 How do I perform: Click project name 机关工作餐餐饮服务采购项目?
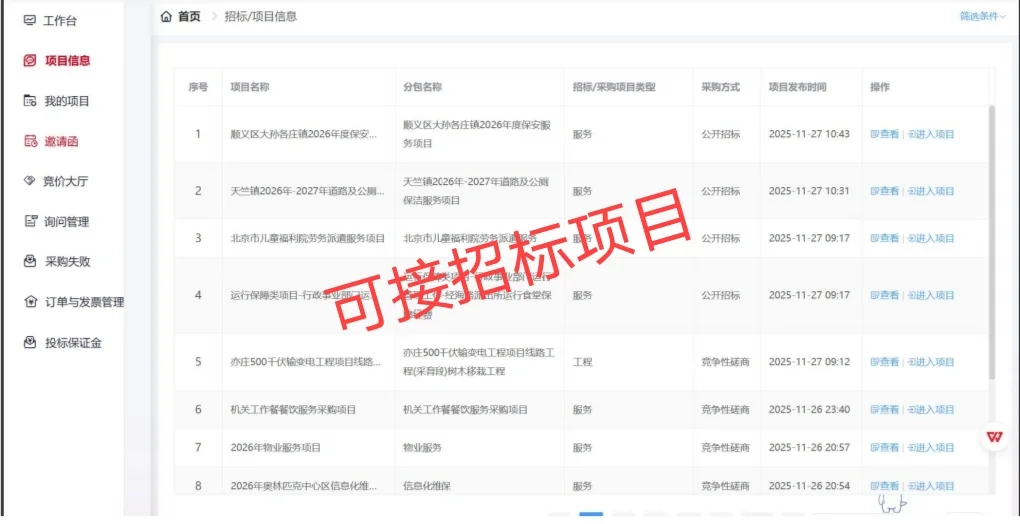tap(293, 410)
